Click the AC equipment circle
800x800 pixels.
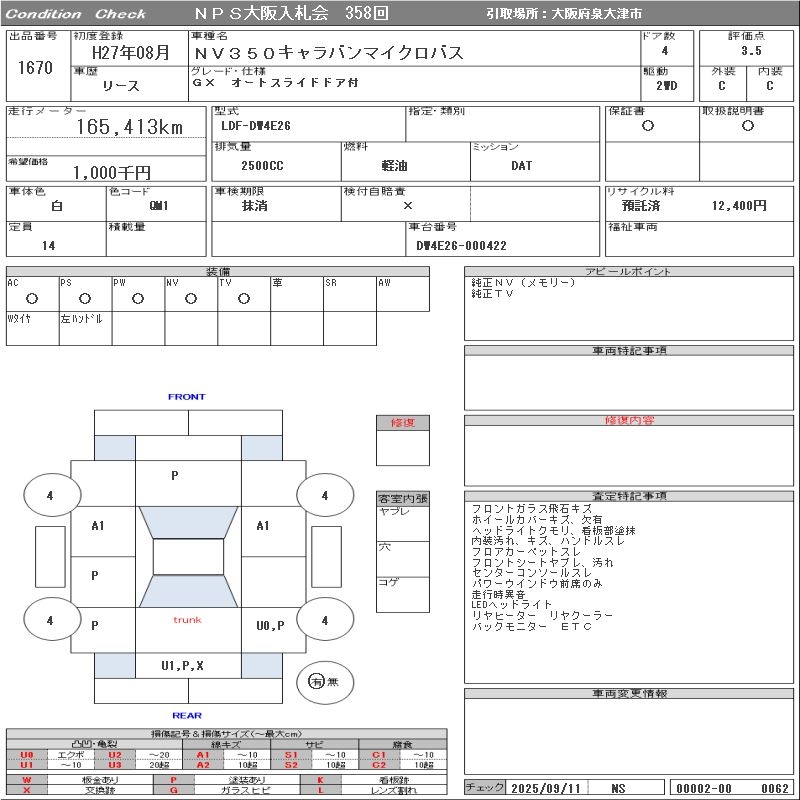pos(32,299)
